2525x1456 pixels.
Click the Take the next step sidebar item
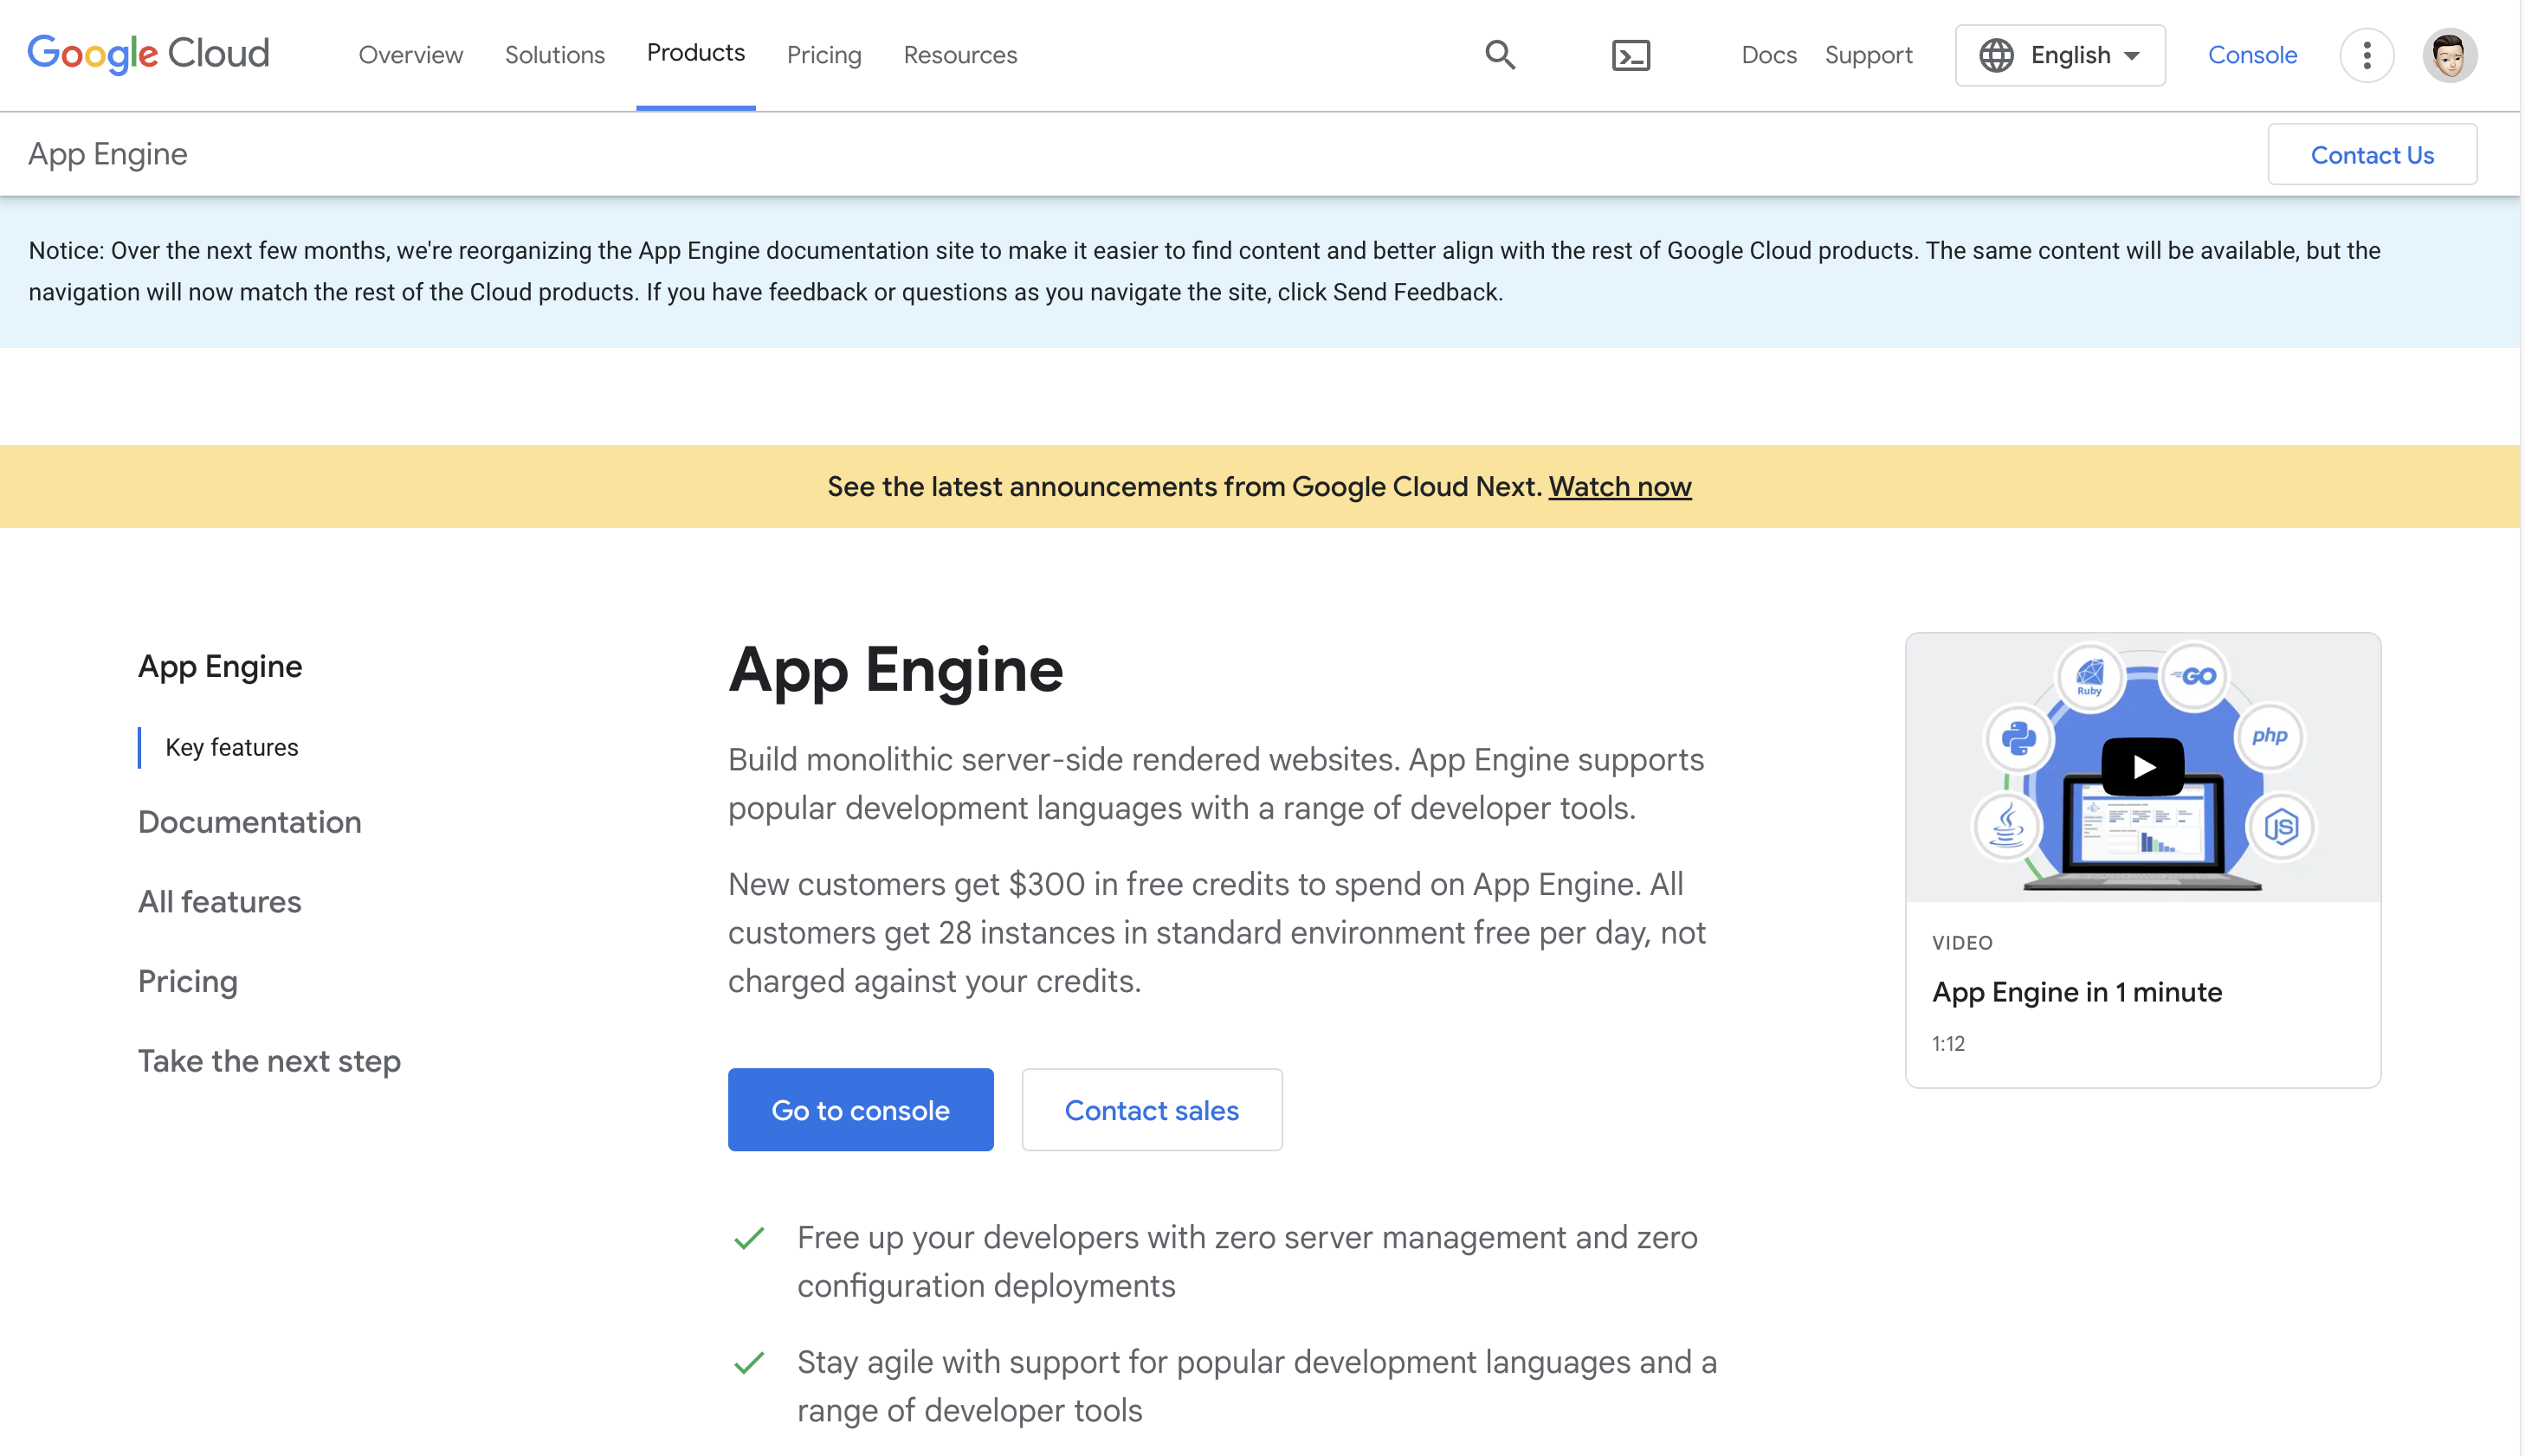pyautogui.click(x=268, y=1060)
